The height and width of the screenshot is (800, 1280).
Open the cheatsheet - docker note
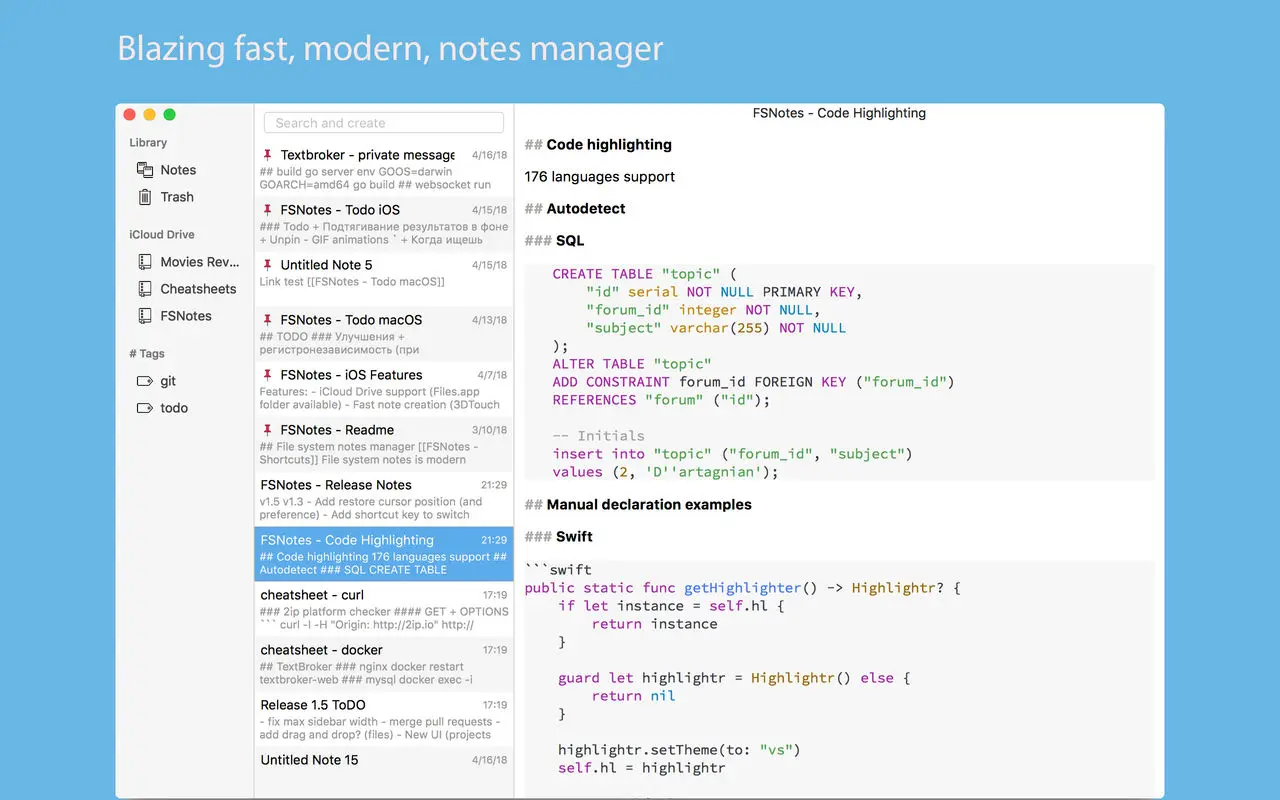[x=383, y=664]
